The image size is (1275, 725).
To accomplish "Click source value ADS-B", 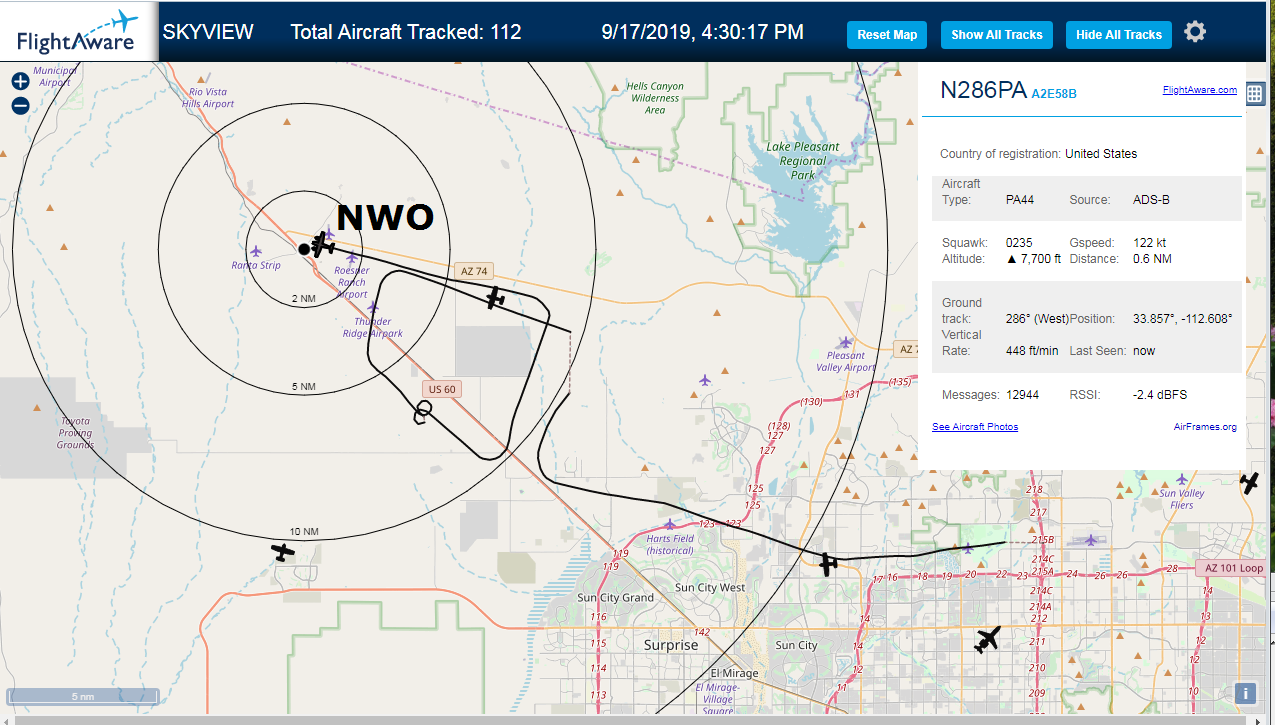I will [x=1151, y=200].
